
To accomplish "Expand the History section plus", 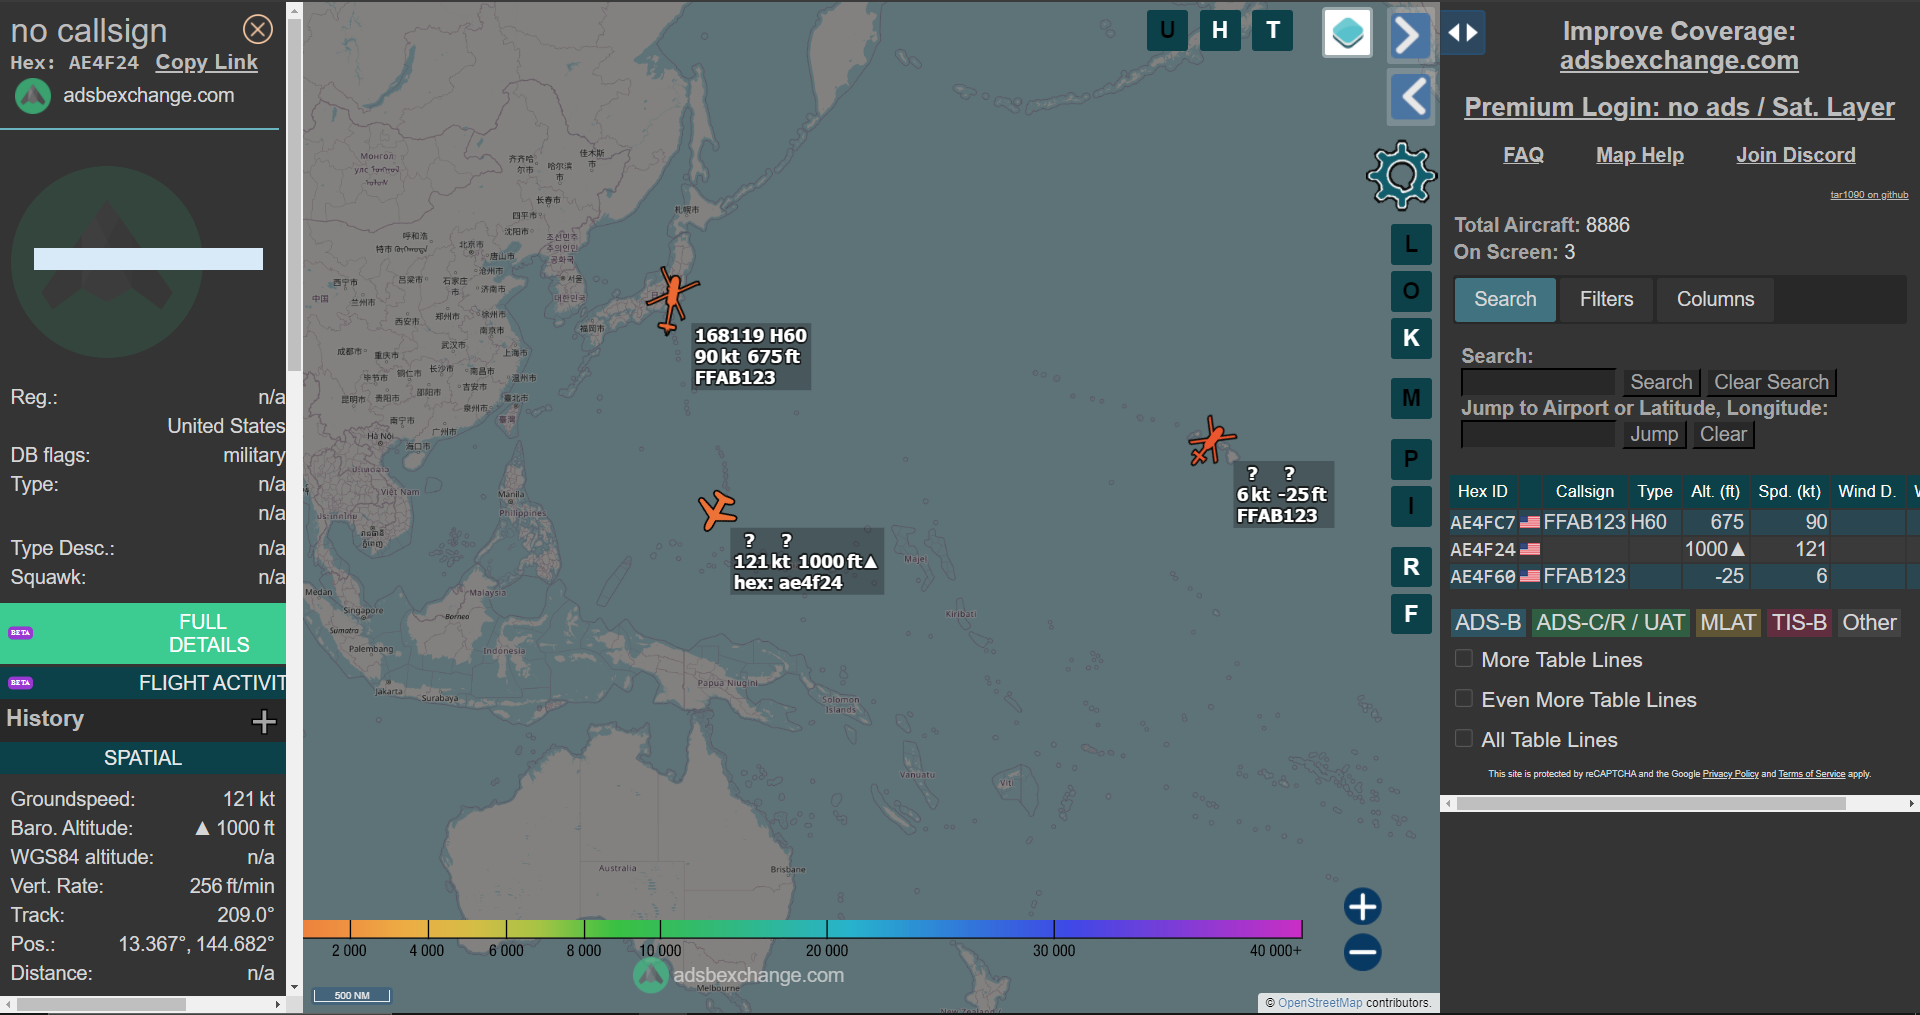I will [x=264, y=721].
